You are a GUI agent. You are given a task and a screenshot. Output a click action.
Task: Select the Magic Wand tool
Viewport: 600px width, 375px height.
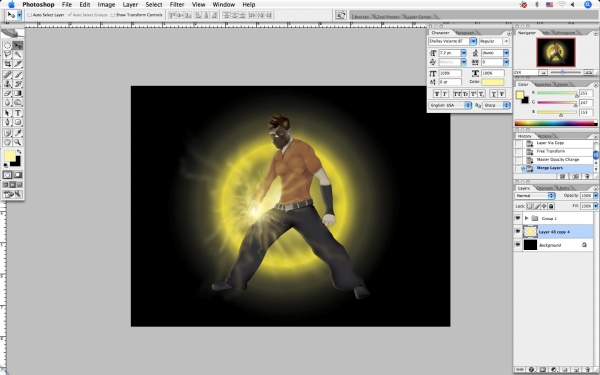coord(18,55)
